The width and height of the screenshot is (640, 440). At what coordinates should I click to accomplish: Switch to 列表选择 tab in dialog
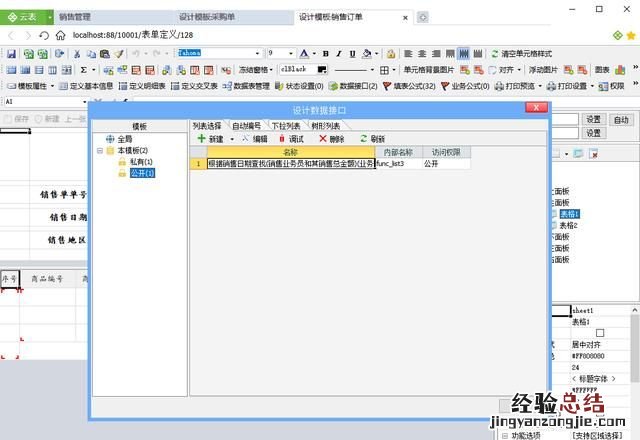click(x=207, y=126)
